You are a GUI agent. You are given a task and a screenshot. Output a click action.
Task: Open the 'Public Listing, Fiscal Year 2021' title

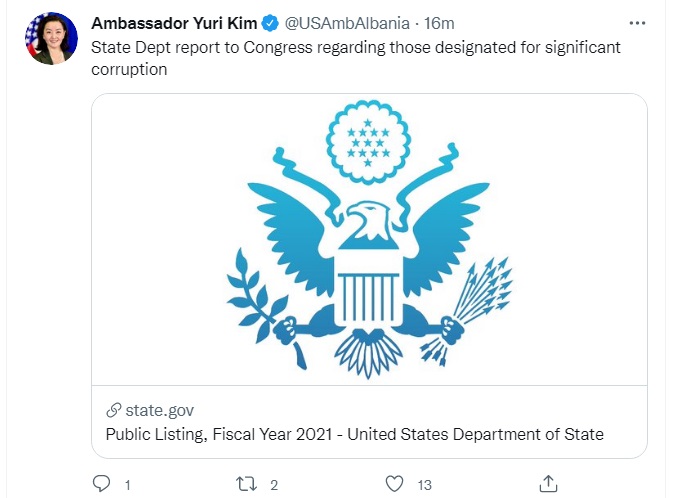[355, 434]
